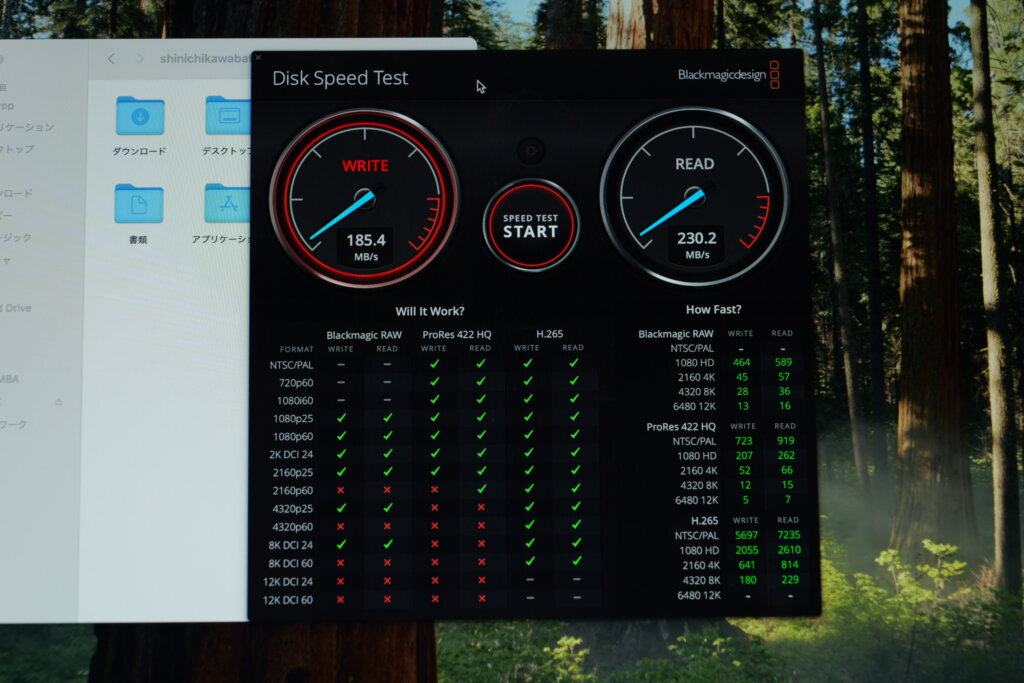Open the ダウンロード folder in Finder
This screenshot has height=683, width=1024.
coord(139,127)
